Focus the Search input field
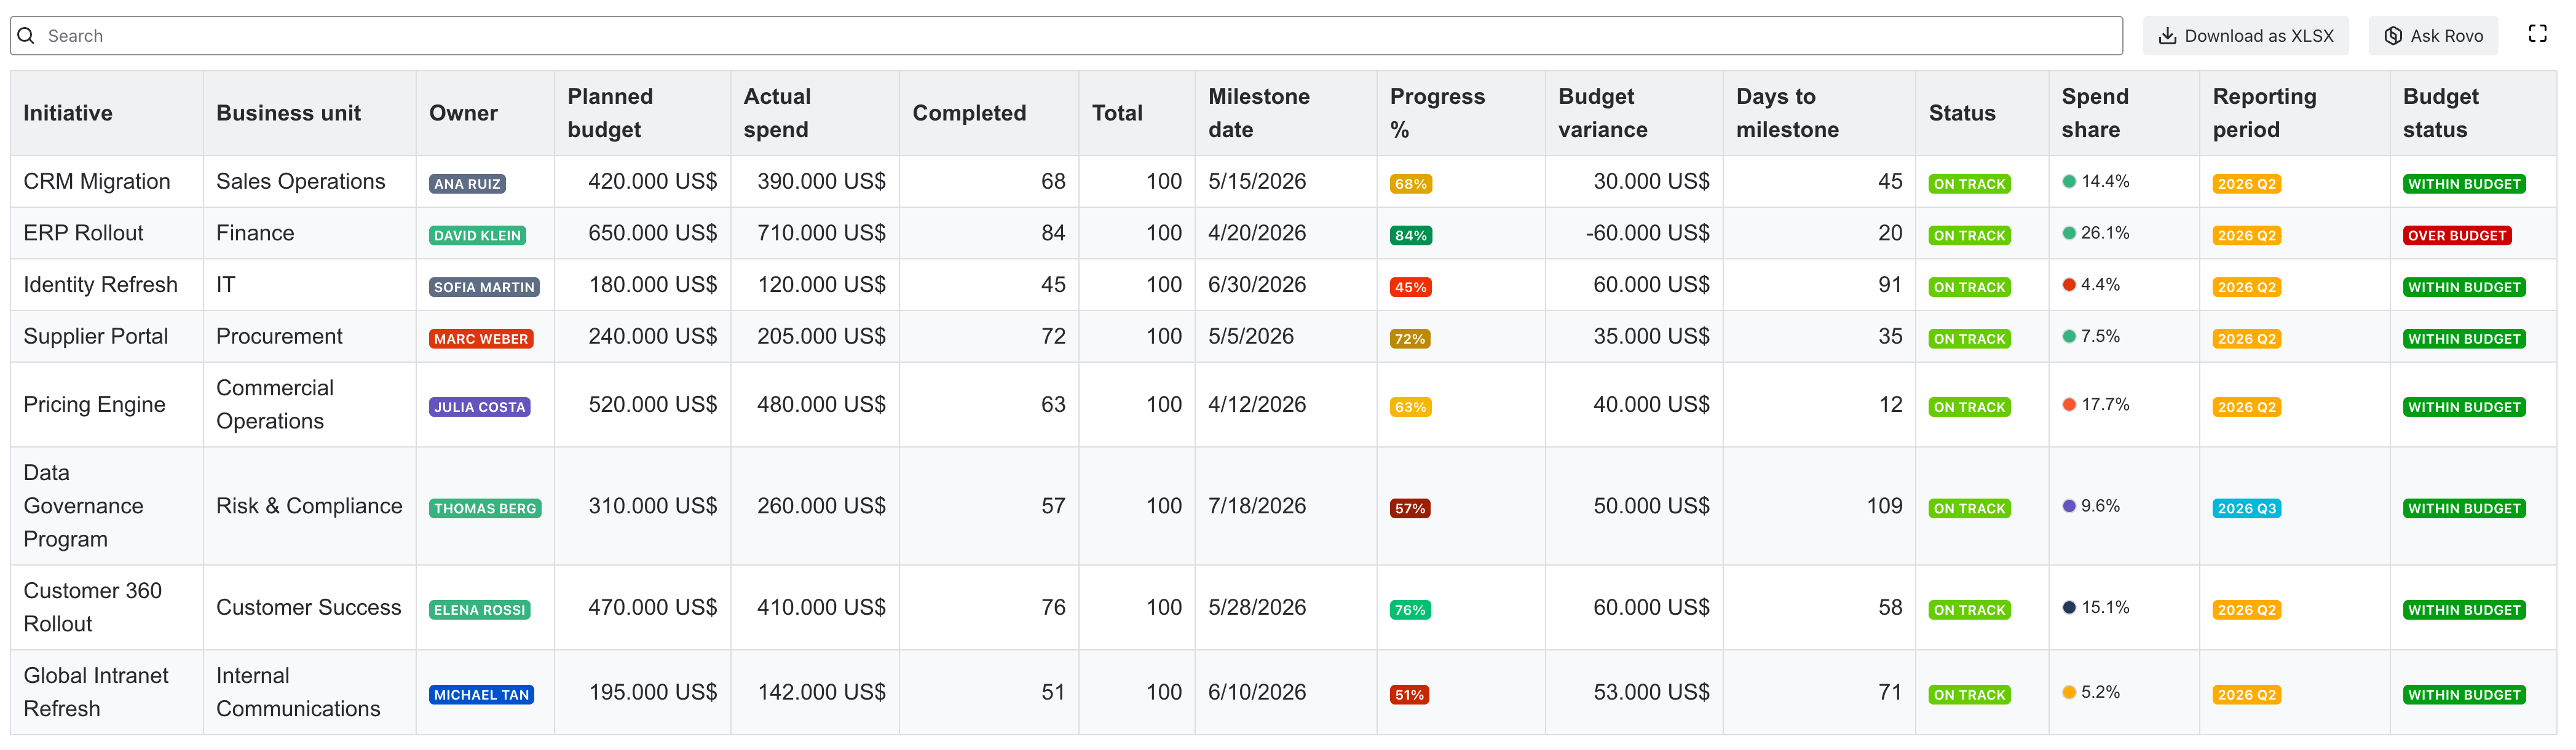This screenshot has height=750, width=2576. pos(1066,36)
